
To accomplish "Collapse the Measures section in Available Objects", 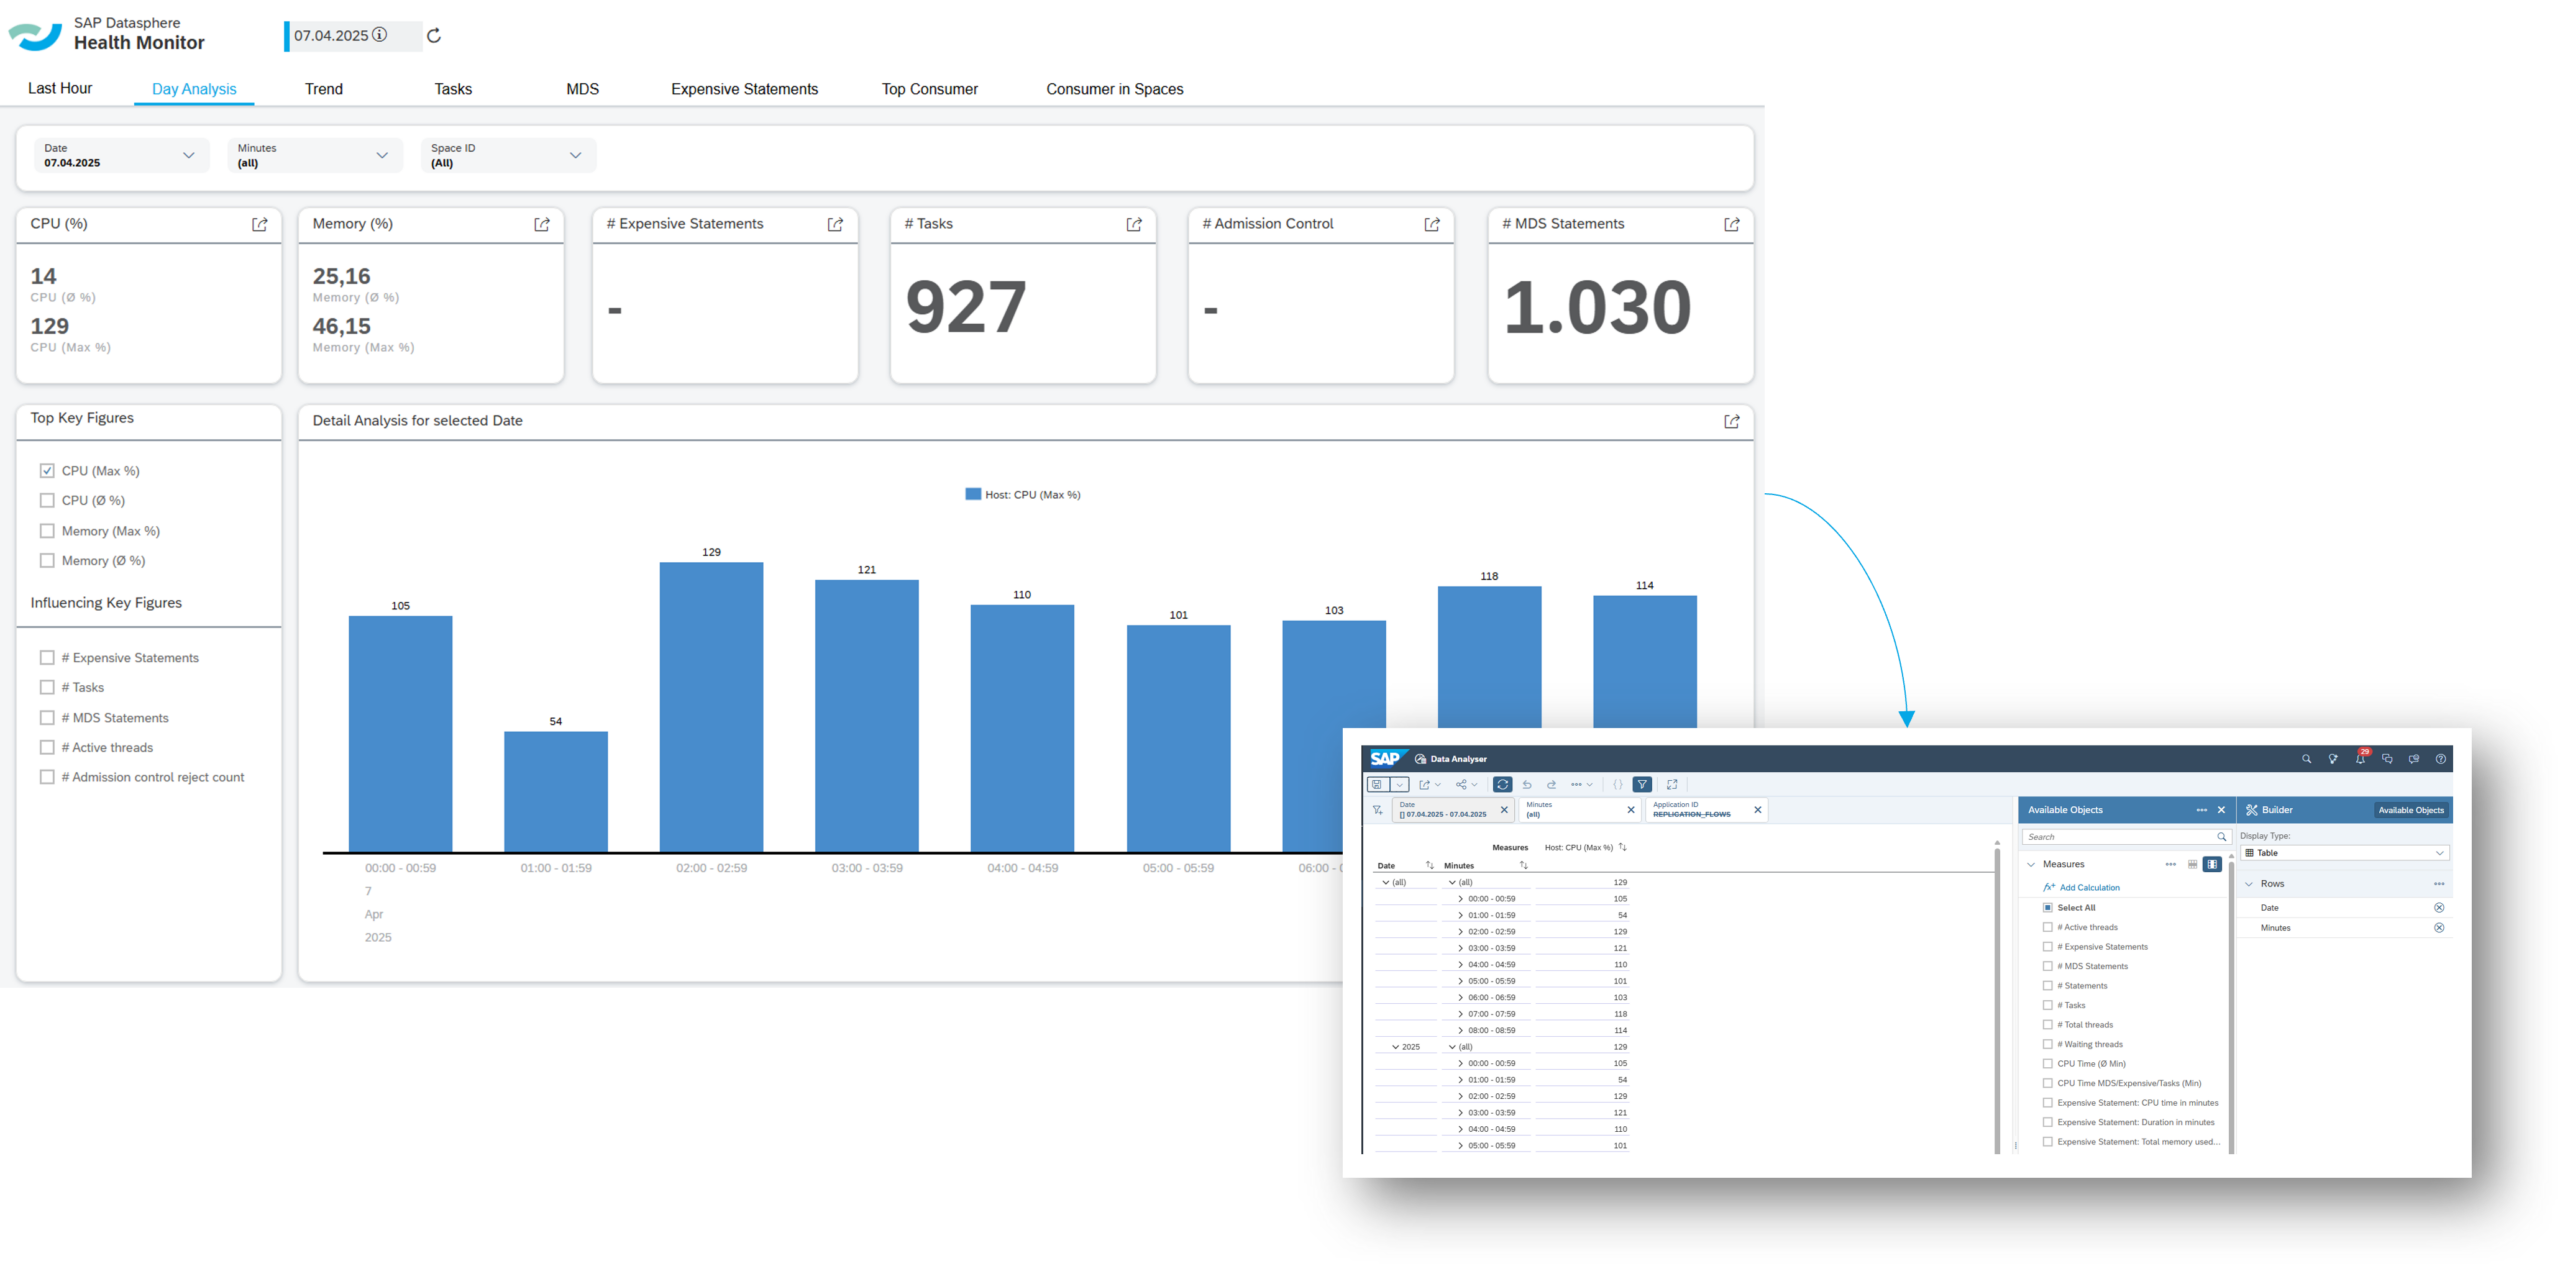I will [x=2030, y=864].
